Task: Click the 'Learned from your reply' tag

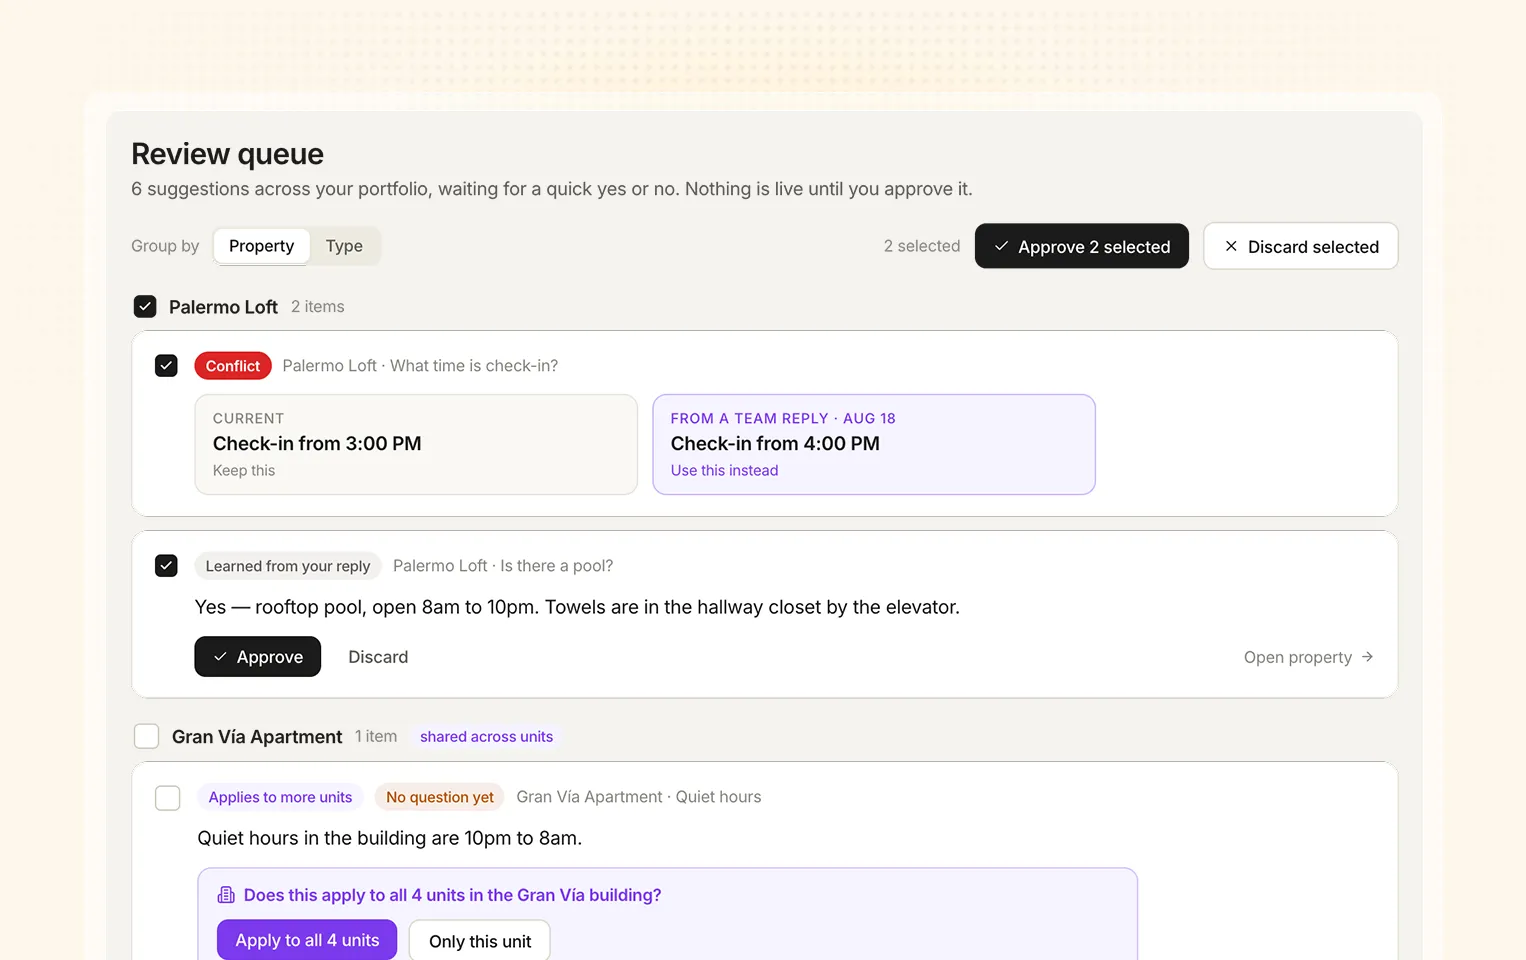Action: click(x=288, y=566)
